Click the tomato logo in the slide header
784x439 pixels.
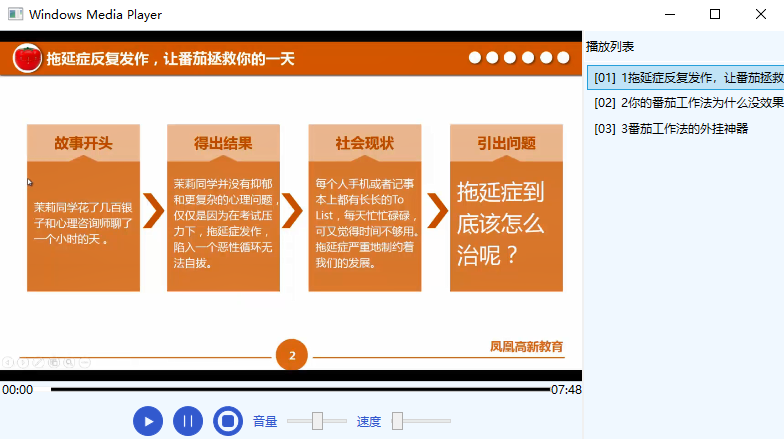[x=27, y=58]
